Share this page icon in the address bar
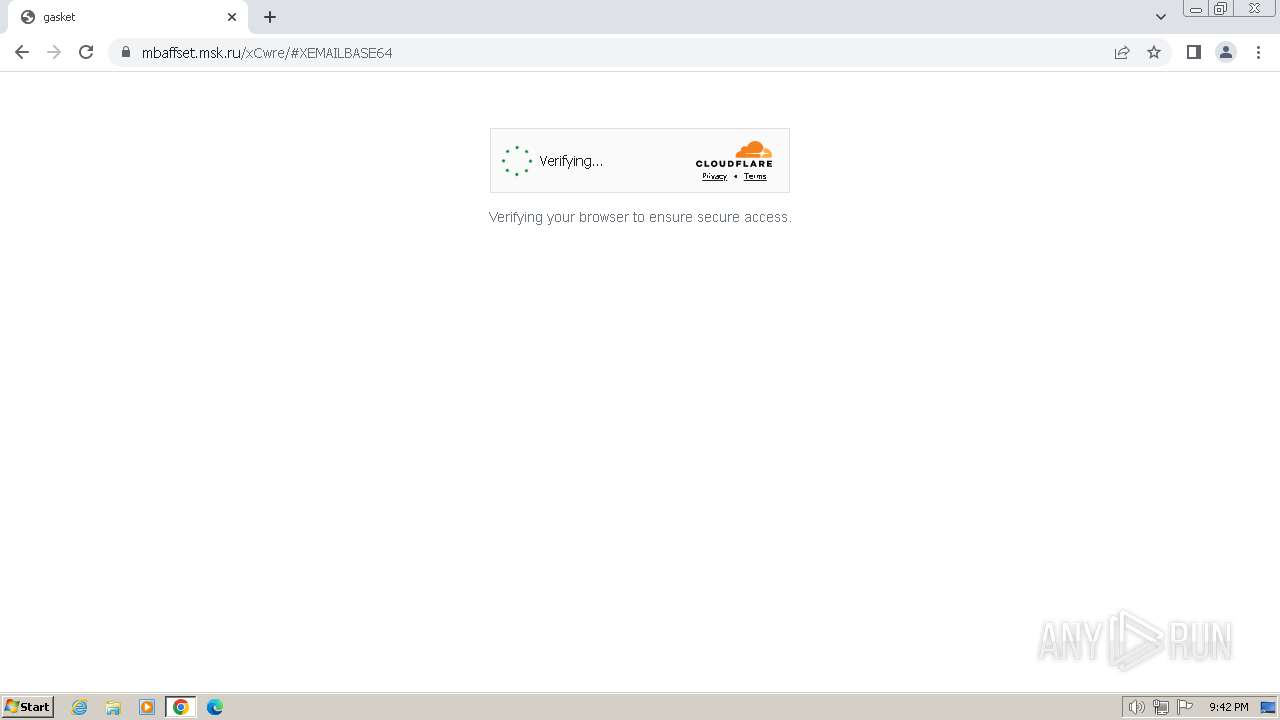This screenshot has width=1280, height=720. 1122,52
